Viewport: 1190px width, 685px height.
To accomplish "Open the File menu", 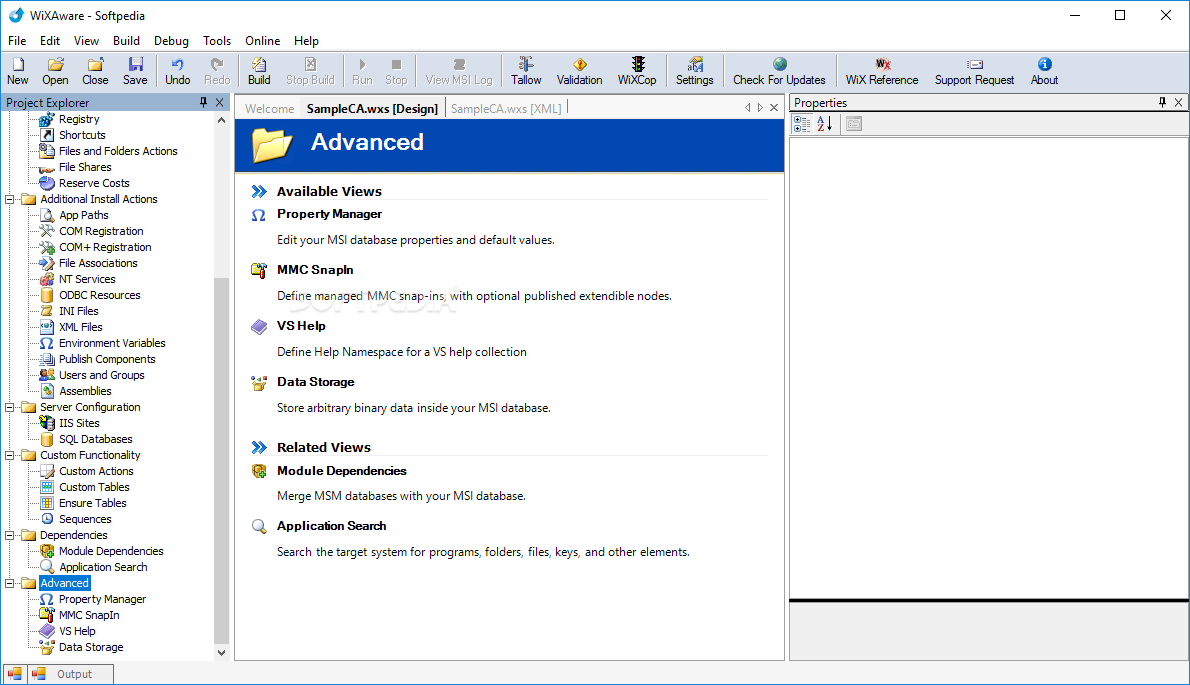I will point(17,41).
